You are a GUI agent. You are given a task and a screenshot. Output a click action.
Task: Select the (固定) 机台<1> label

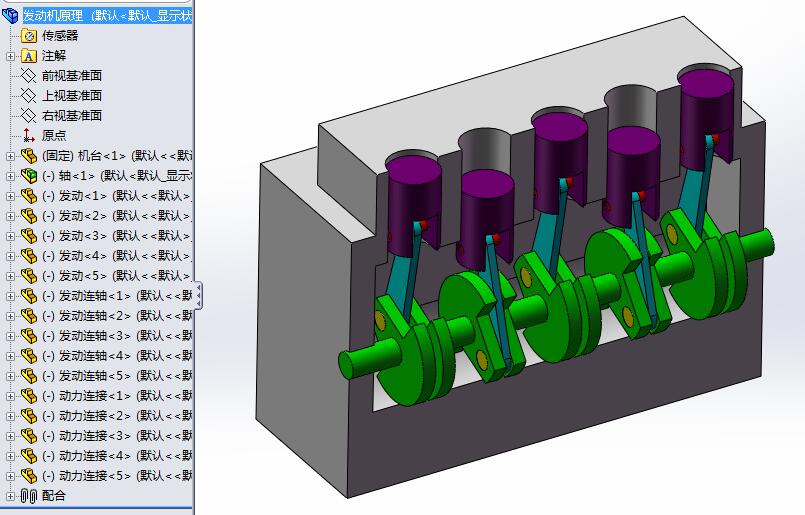(x=117, y=156)
